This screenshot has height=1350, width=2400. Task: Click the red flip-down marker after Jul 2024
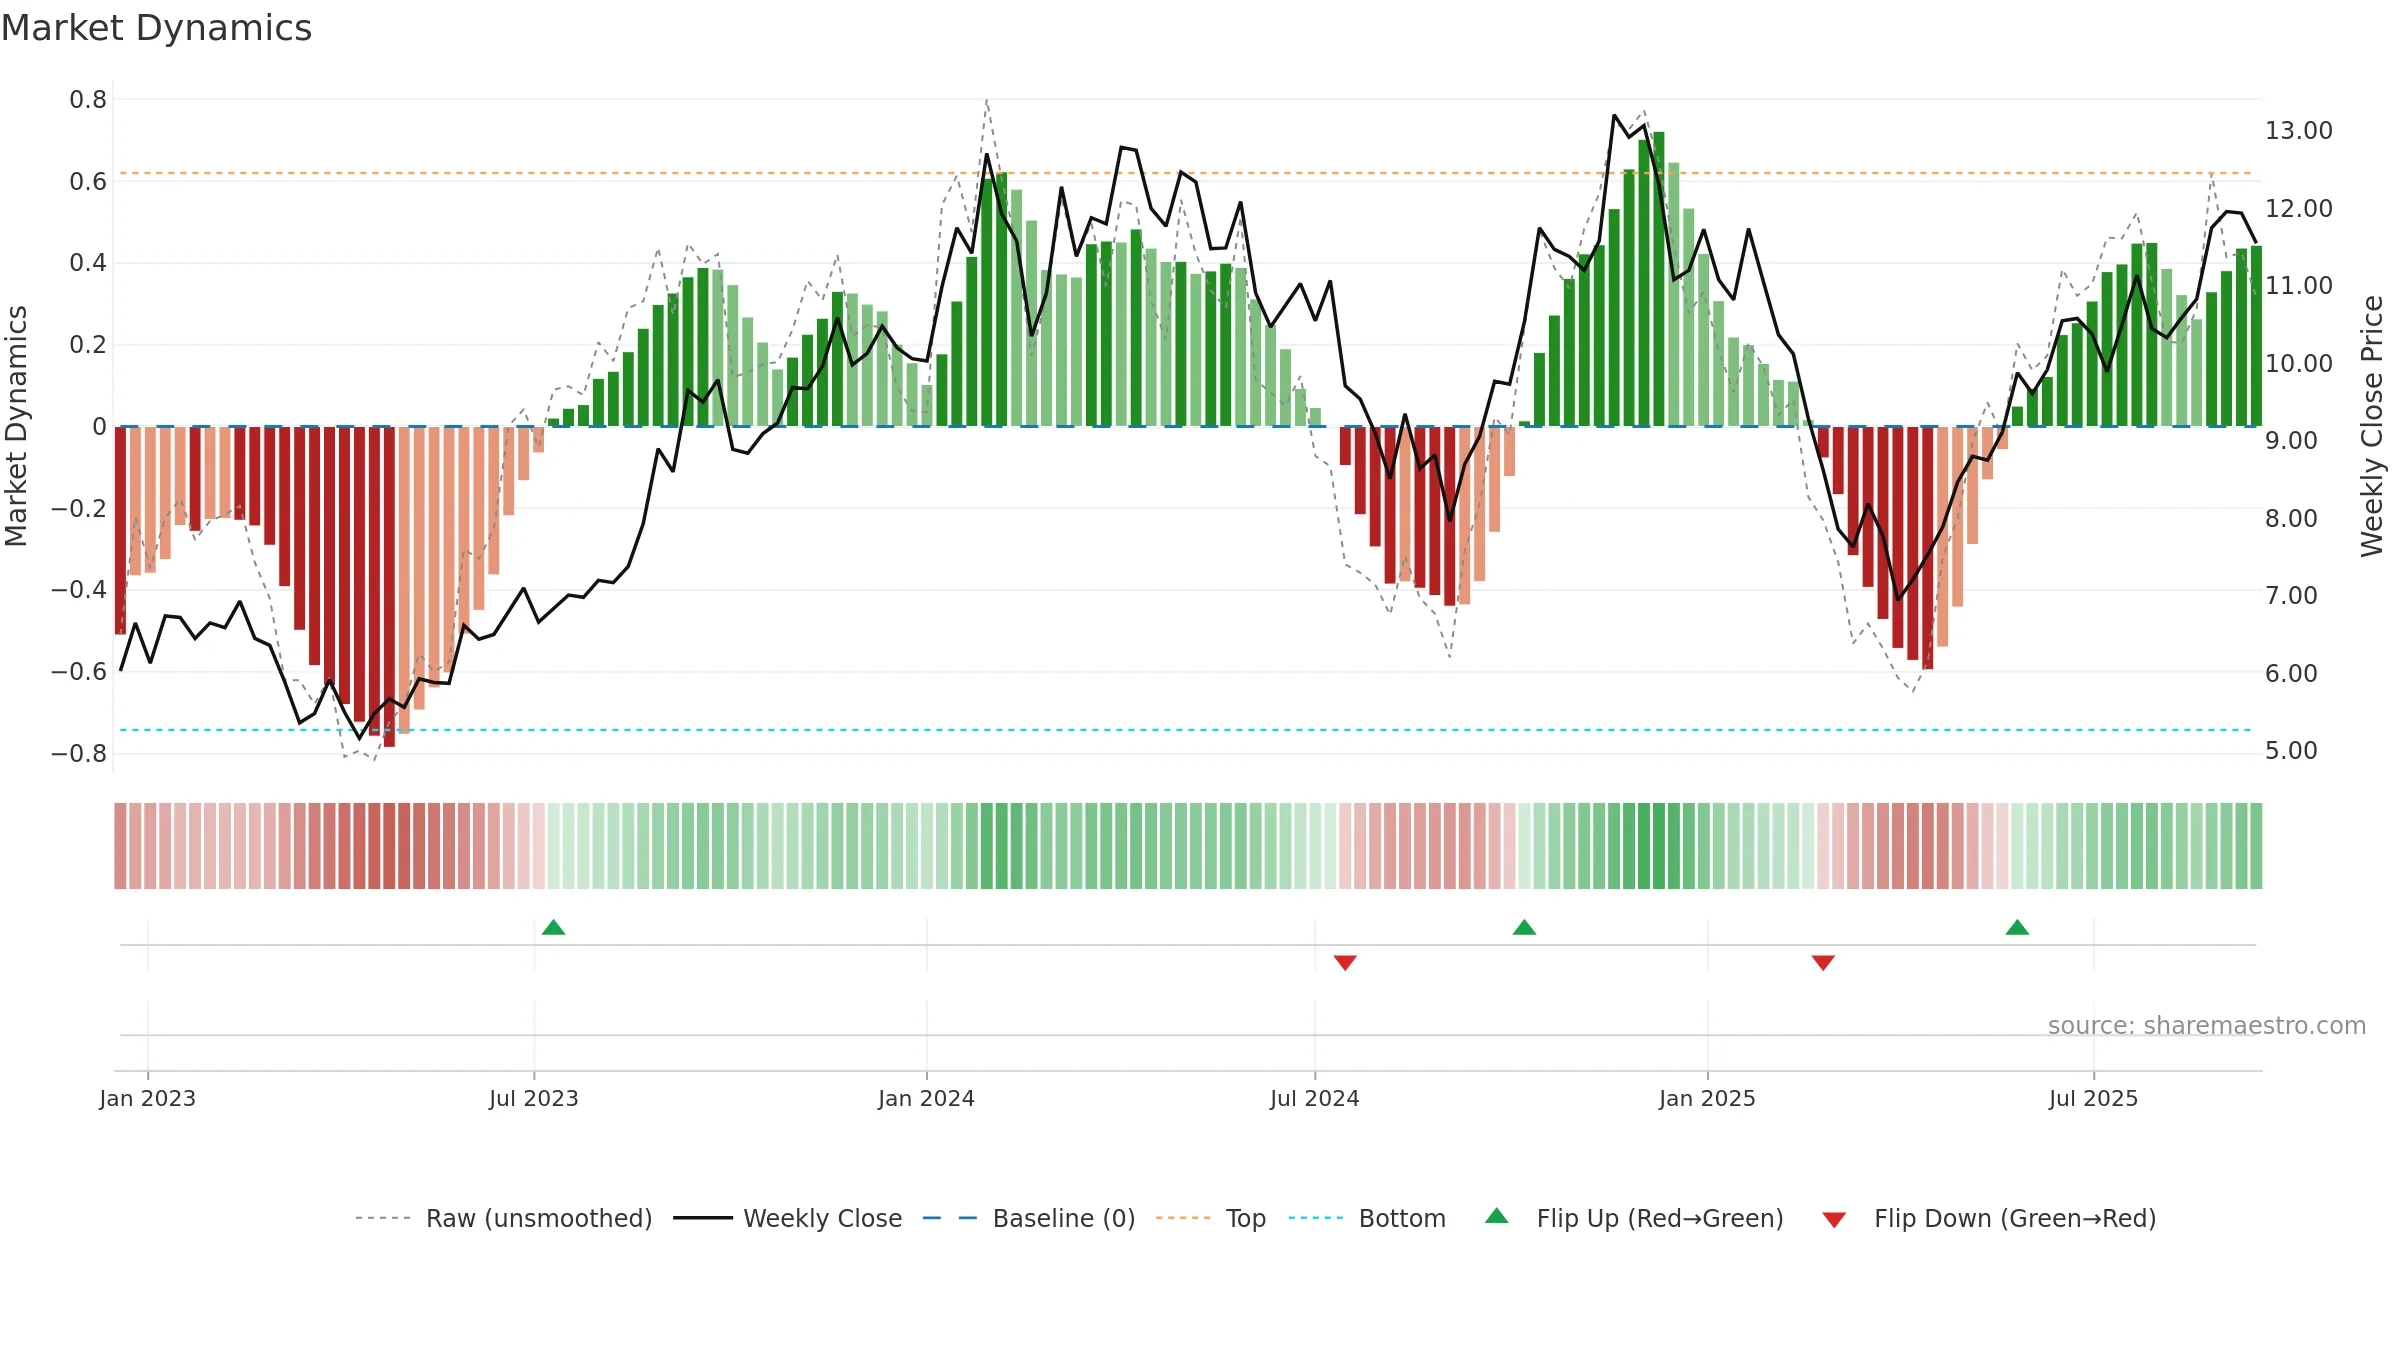click(1345, 962)
